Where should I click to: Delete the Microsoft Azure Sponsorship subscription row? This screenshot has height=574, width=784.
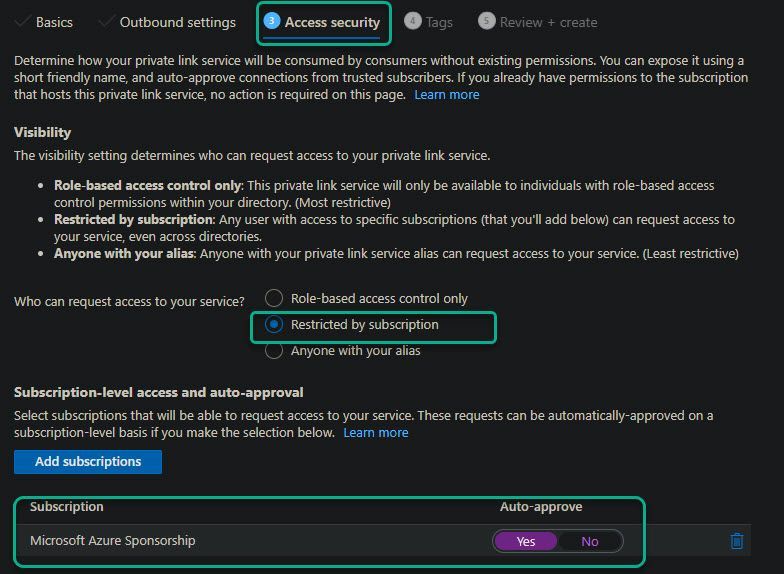pos(737,541)
